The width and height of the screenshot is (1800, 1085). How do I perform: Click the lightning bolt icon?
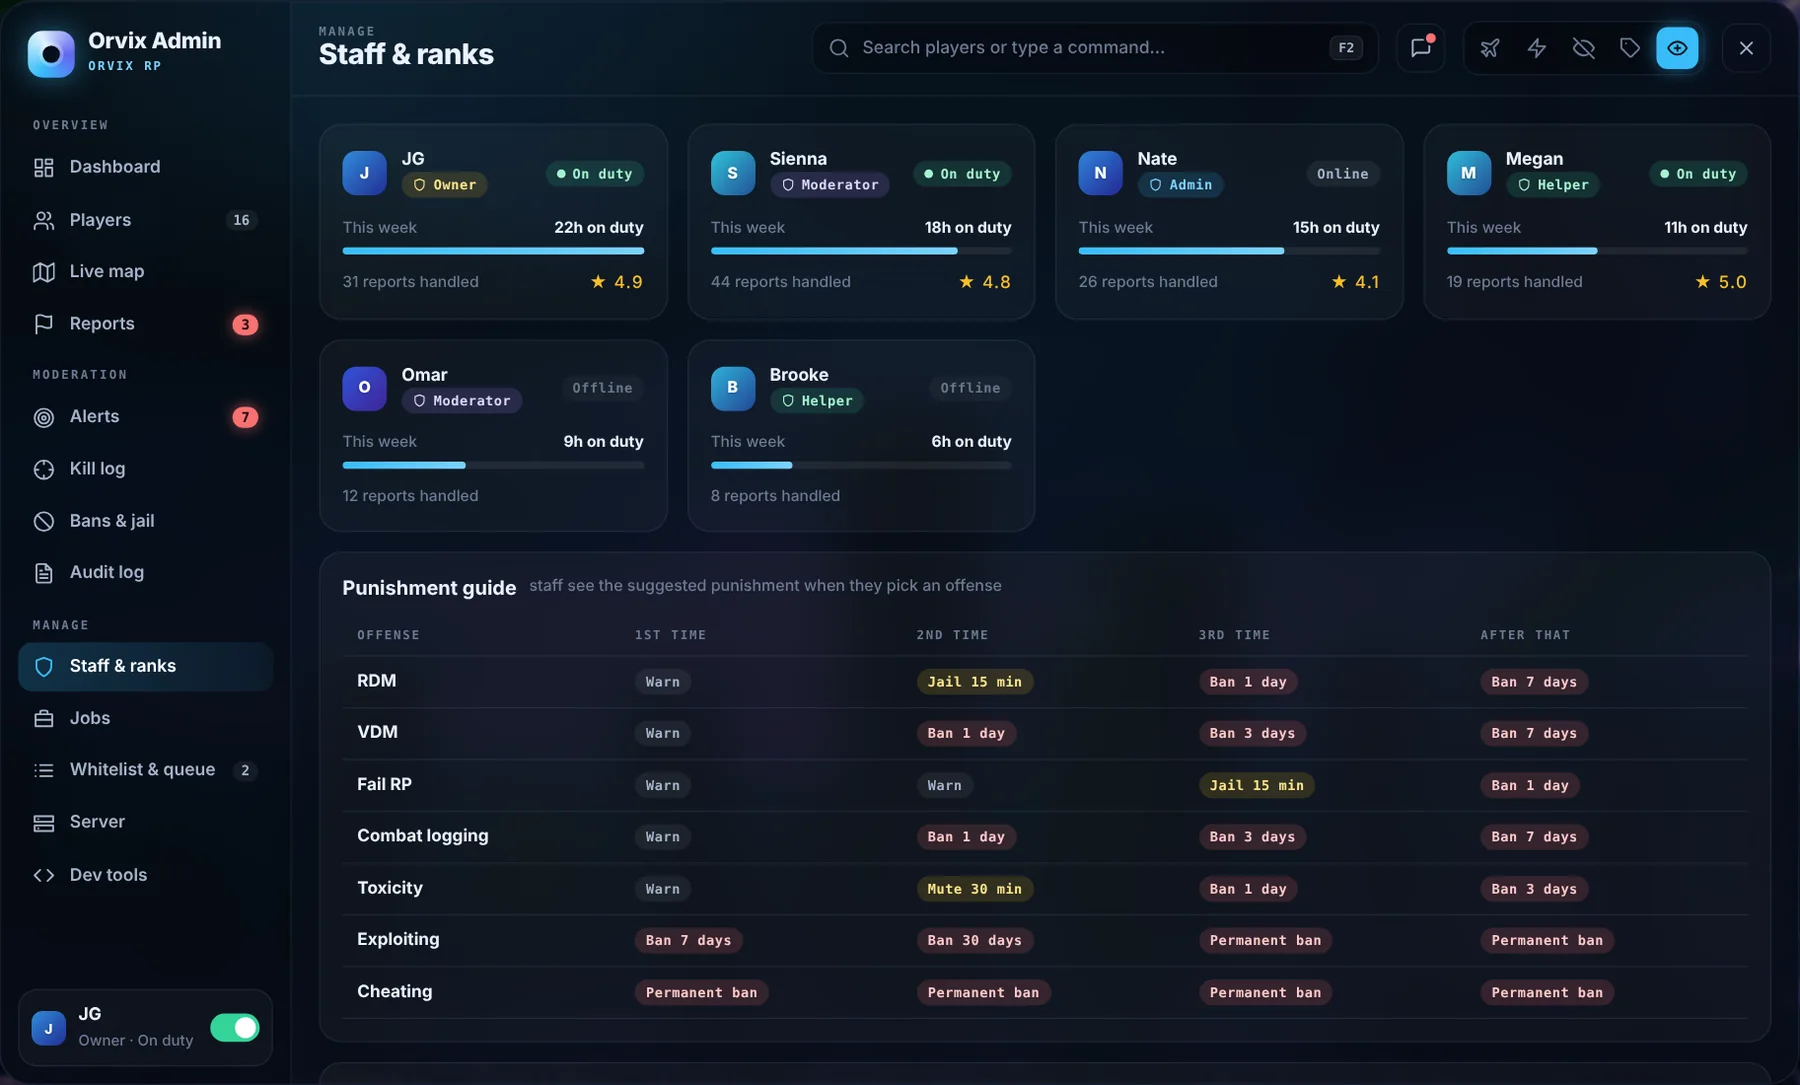[1537, 48]
